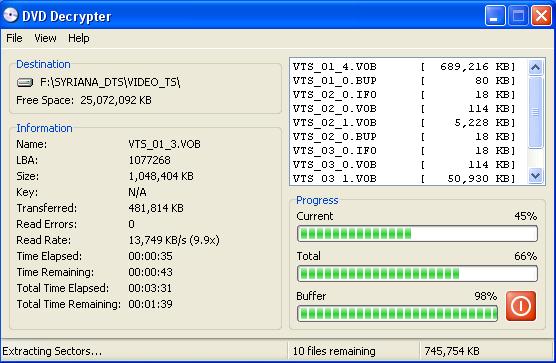The height and width of the screenshot is (363, 556).
Task: Click the Total Time Elapsed value 00:03:31
Action: [x=150, y=288]
